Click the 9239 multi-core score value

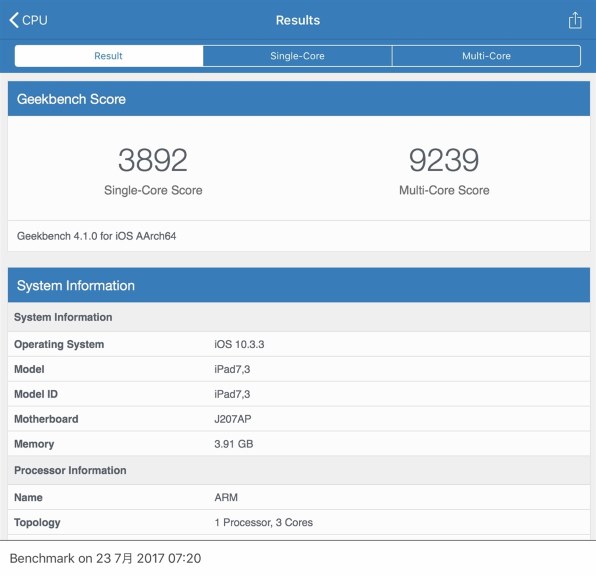pyautogui.click(x=444, y=160)
